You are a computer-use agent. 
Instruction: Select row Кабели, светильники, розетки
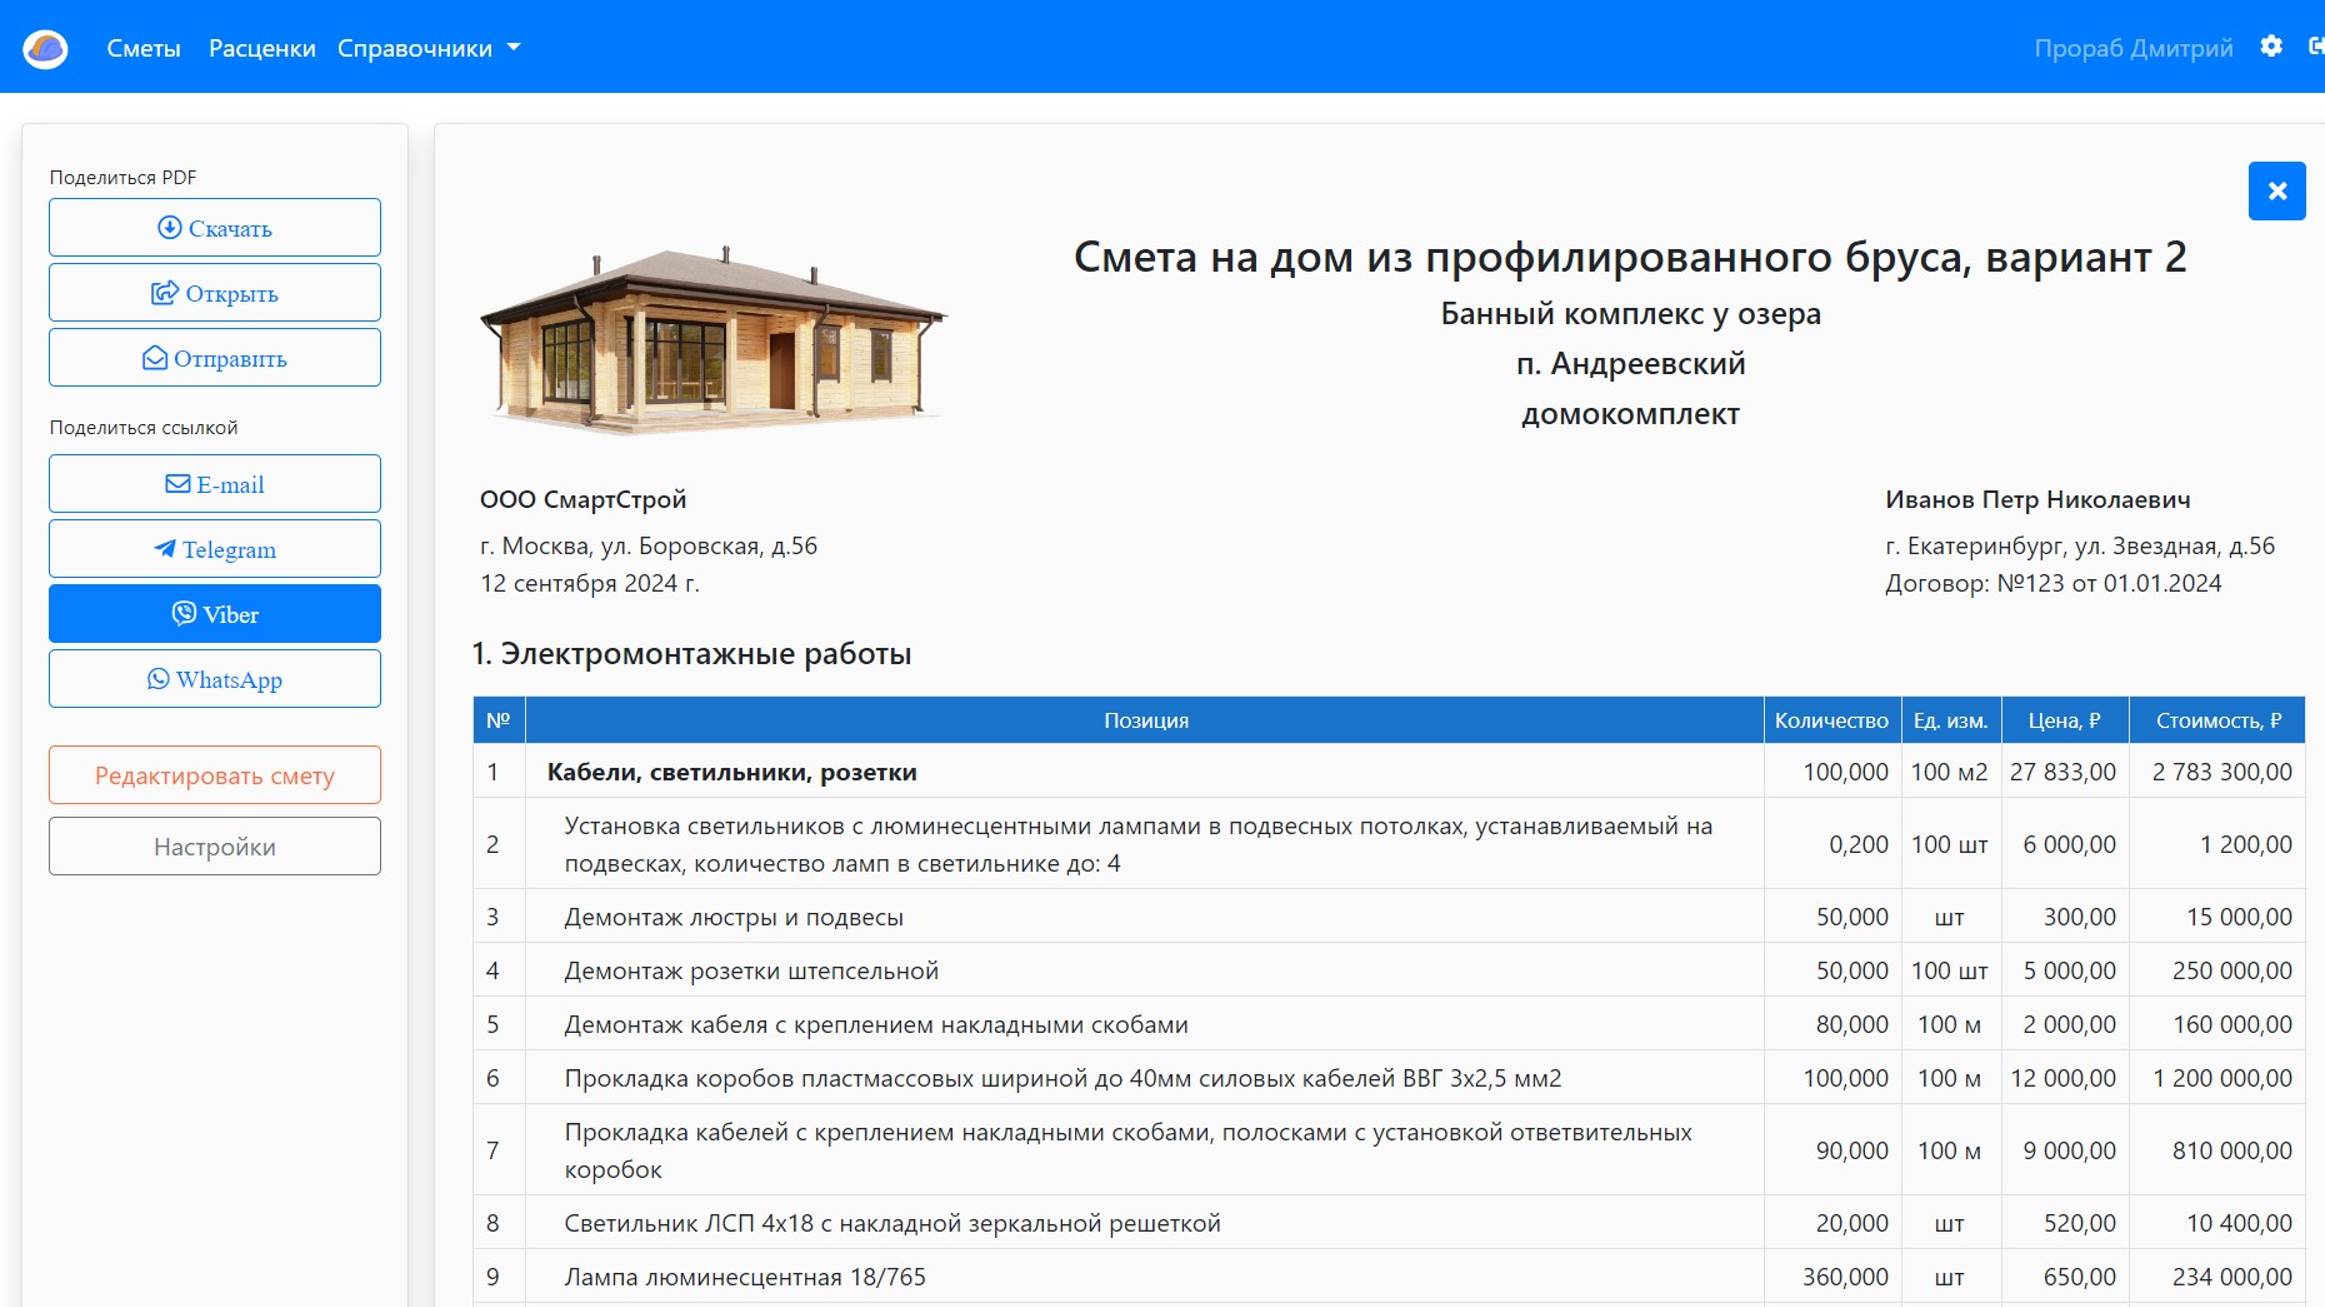pyautogui.click(x=731, y=772)
